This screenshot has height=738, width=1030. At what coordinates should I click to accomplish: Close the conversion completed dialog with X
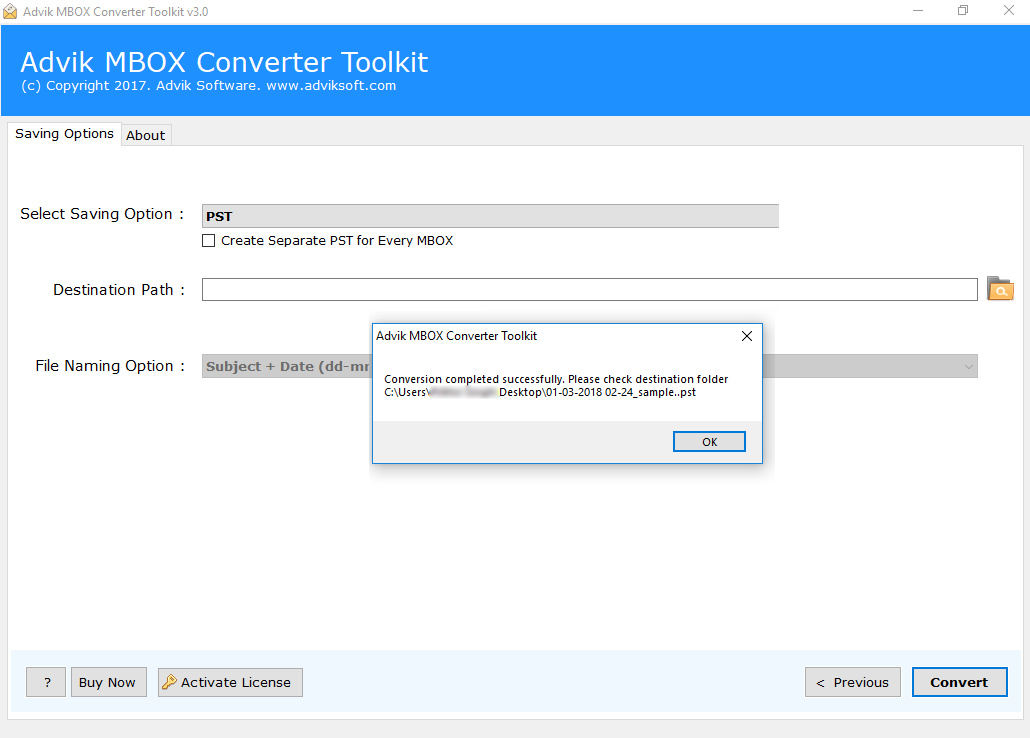pos(747,336)
